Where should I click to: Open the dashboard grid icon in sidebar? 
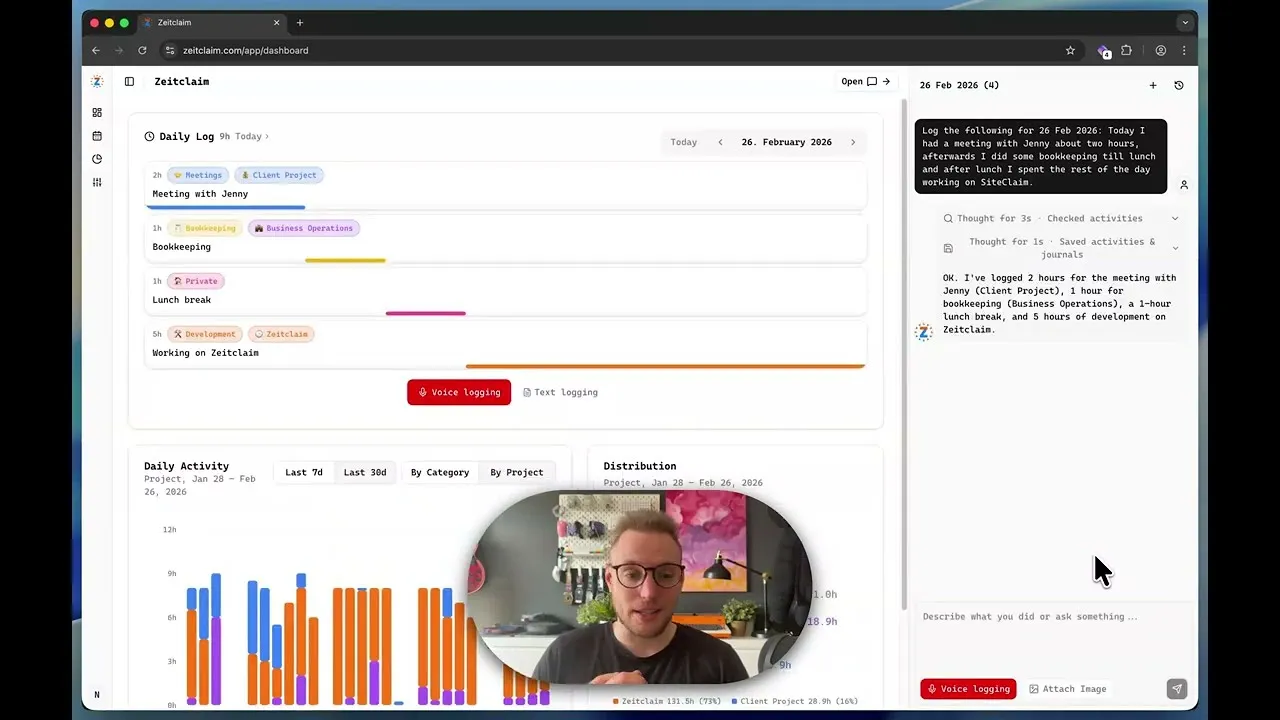point(97,113)
